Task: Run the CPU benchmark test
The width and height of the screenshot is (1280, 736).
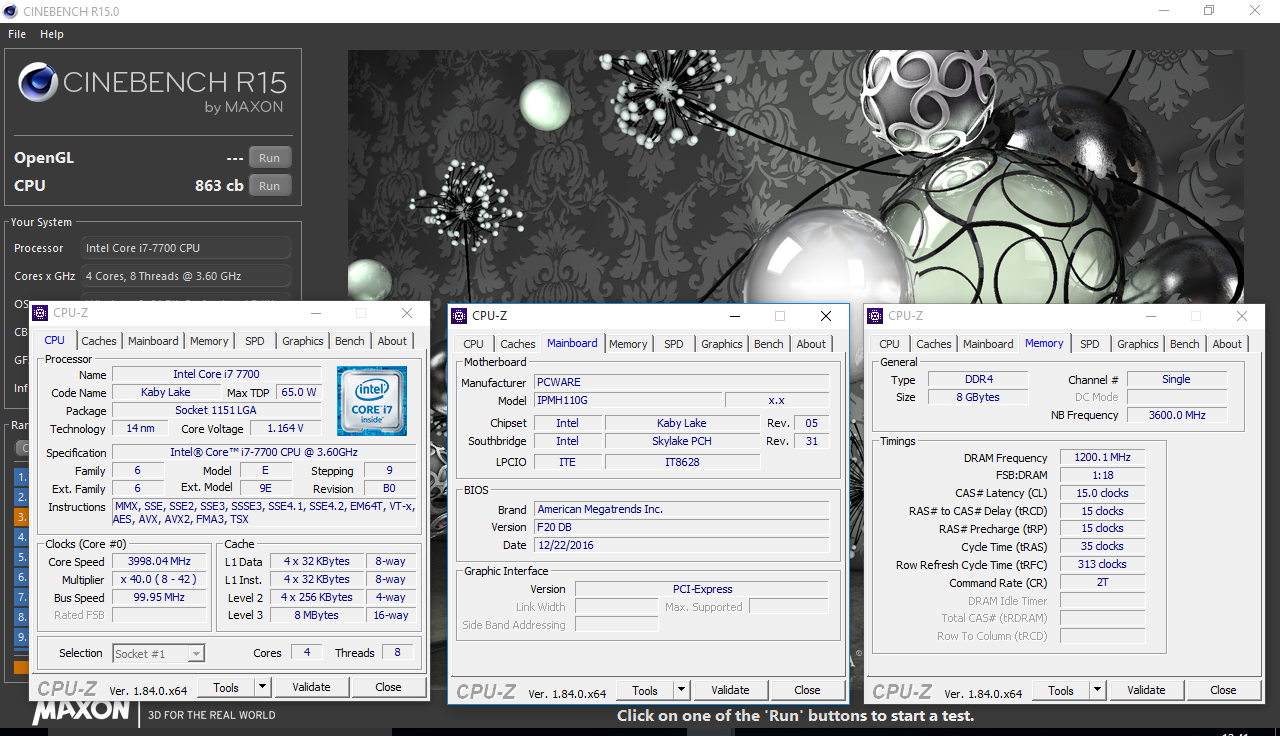Action: pos(270,186)
